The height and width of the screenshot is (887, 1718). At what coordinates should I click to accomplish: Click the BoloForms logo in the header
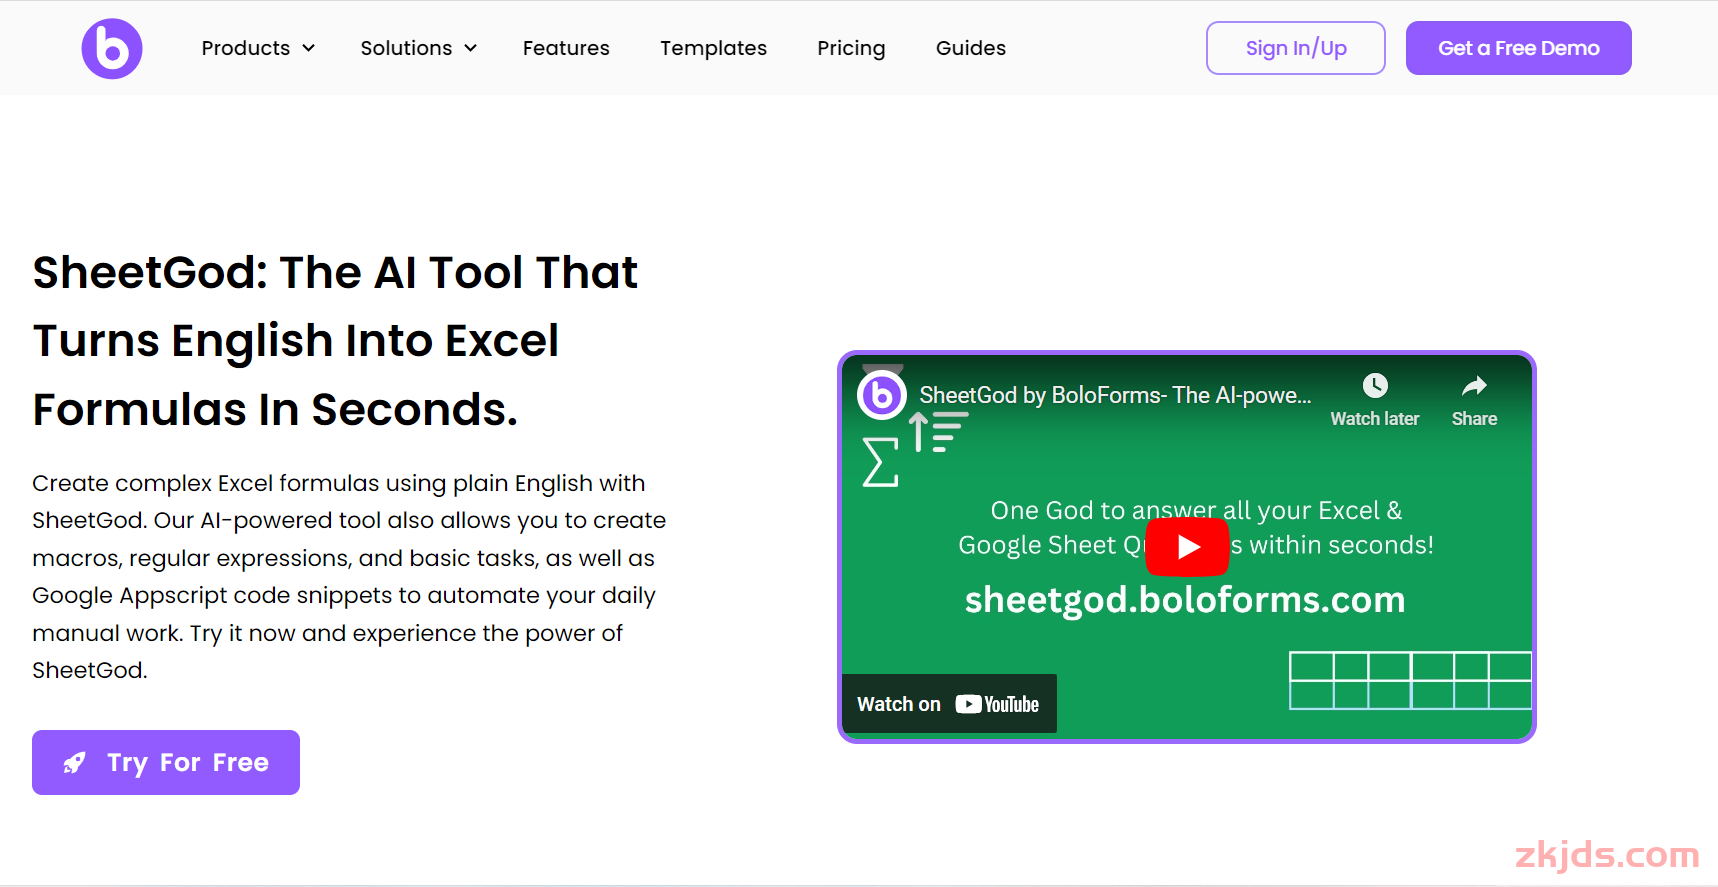point(112,48)
